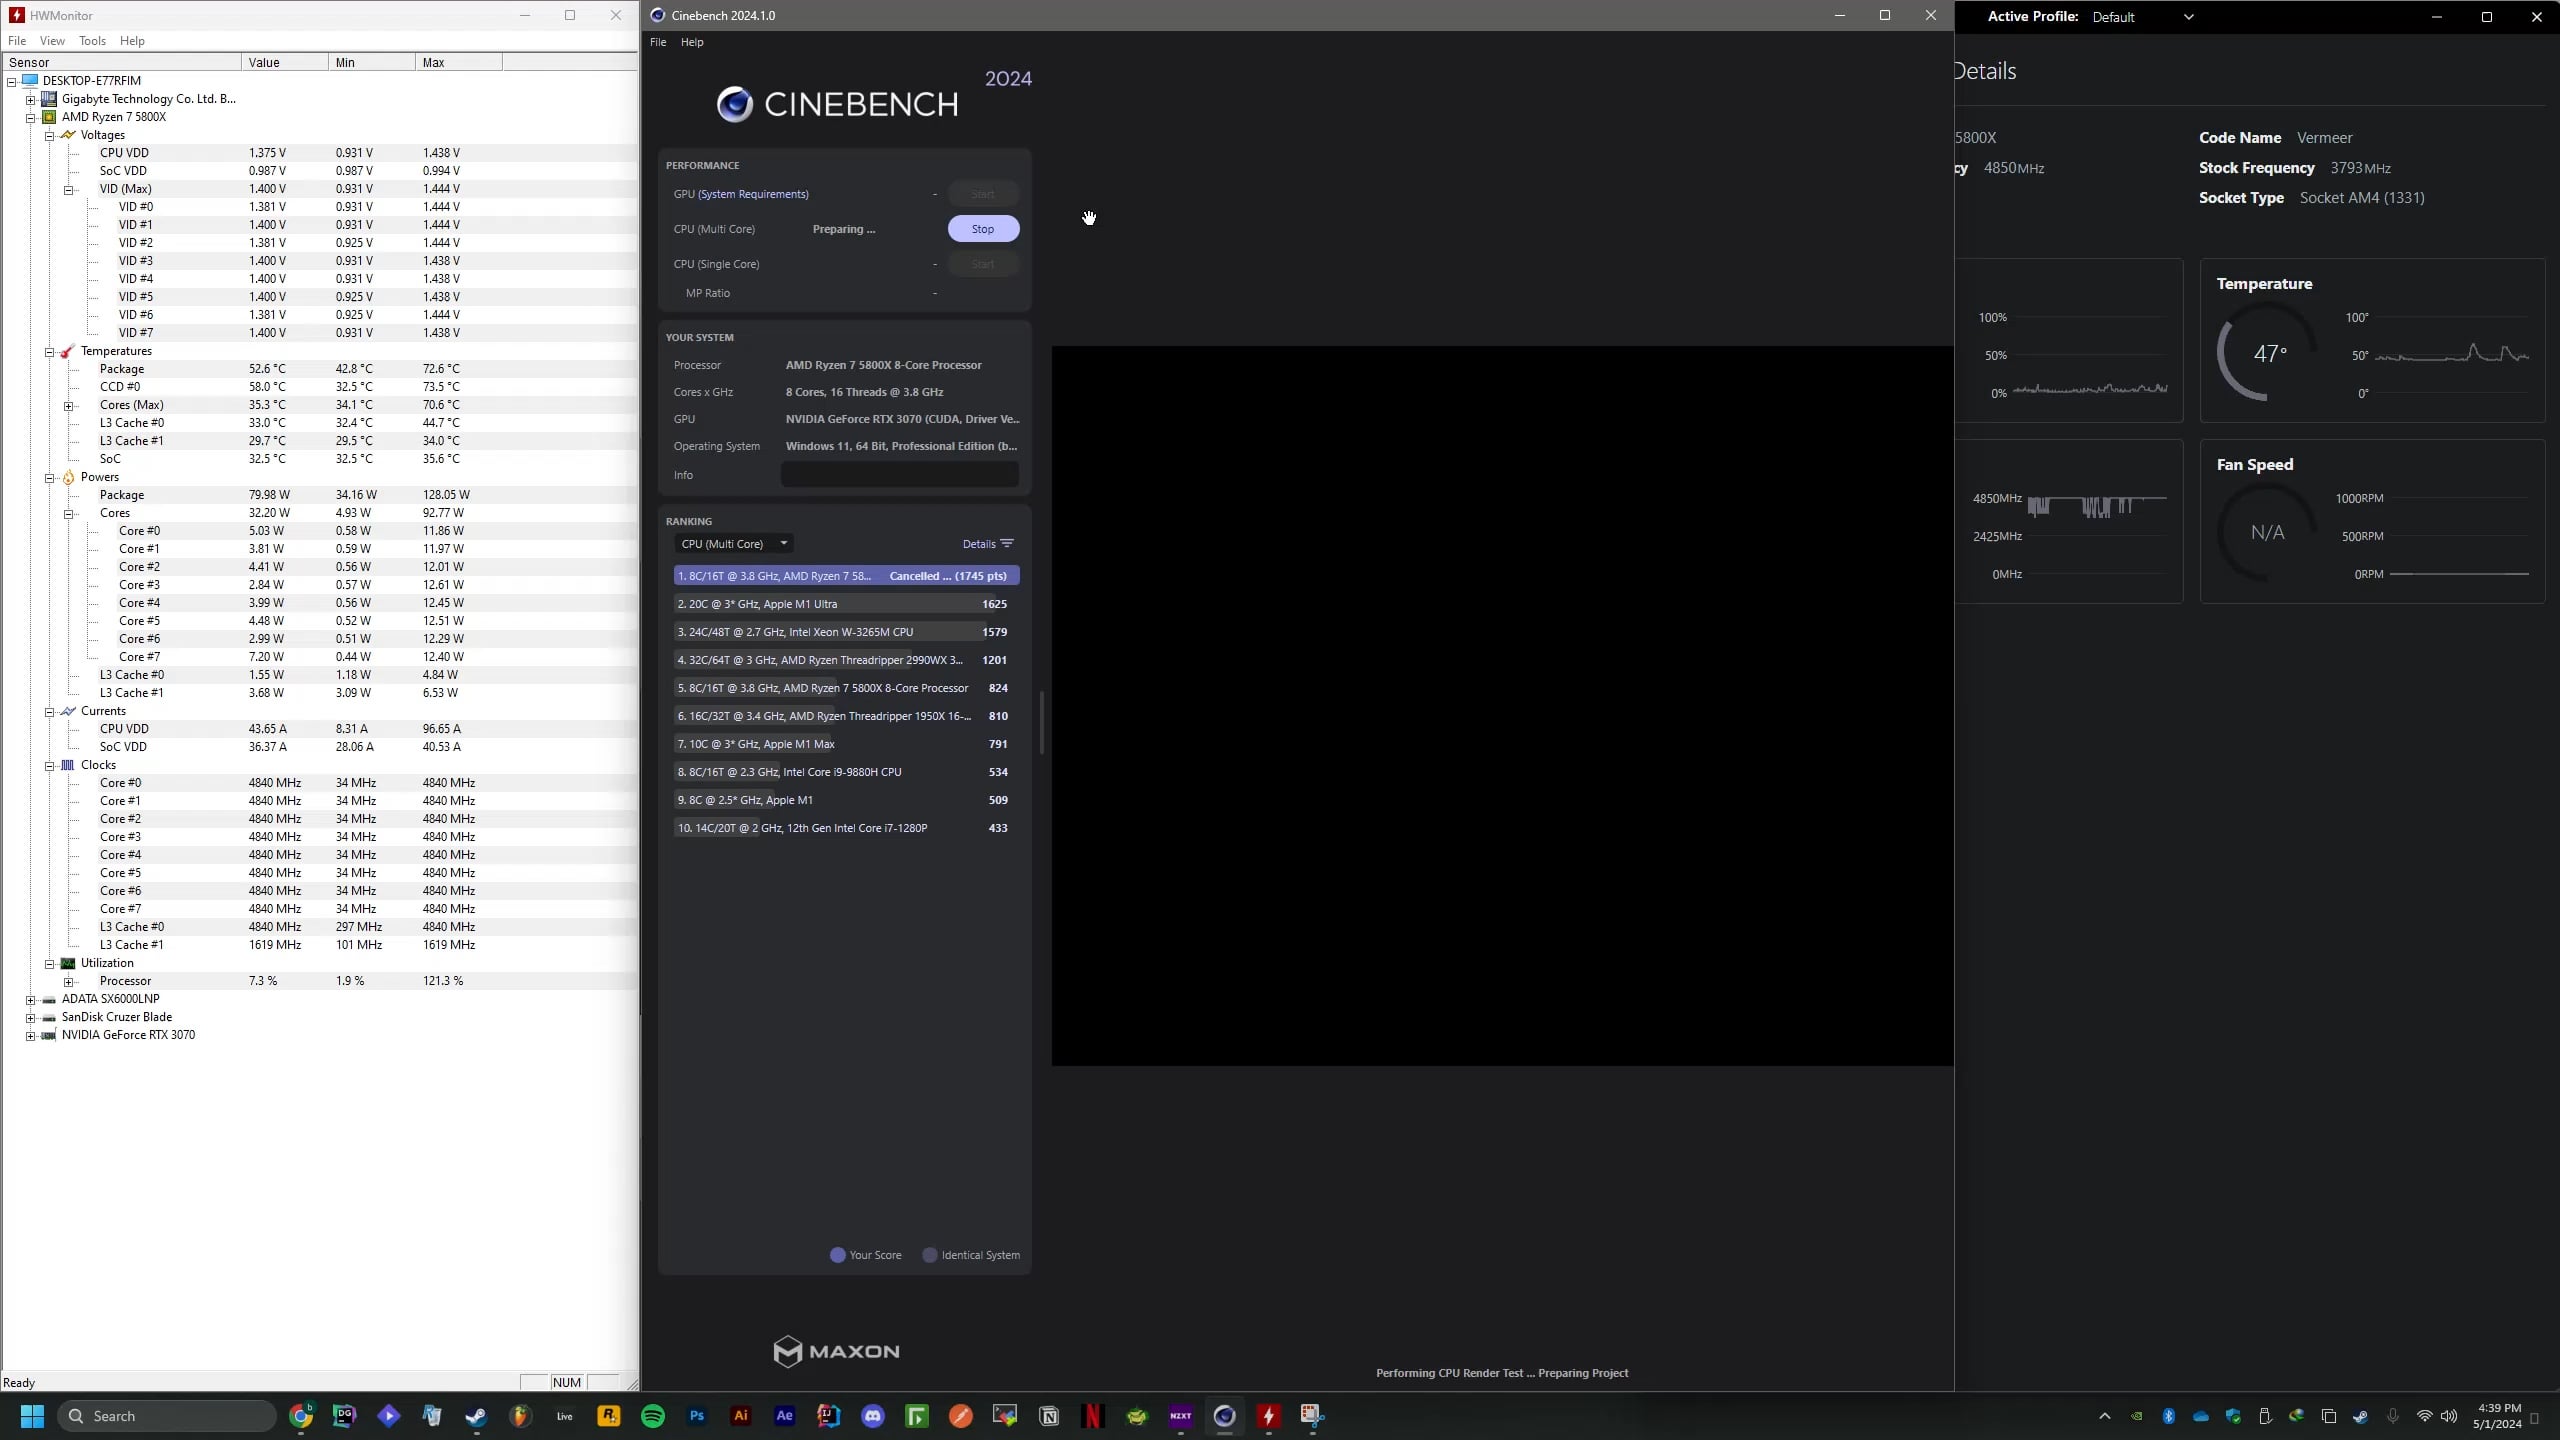The image size is (2560, 1440).
Task: Open DataGrip from taskbar
Action: (x=345, y=1416)
